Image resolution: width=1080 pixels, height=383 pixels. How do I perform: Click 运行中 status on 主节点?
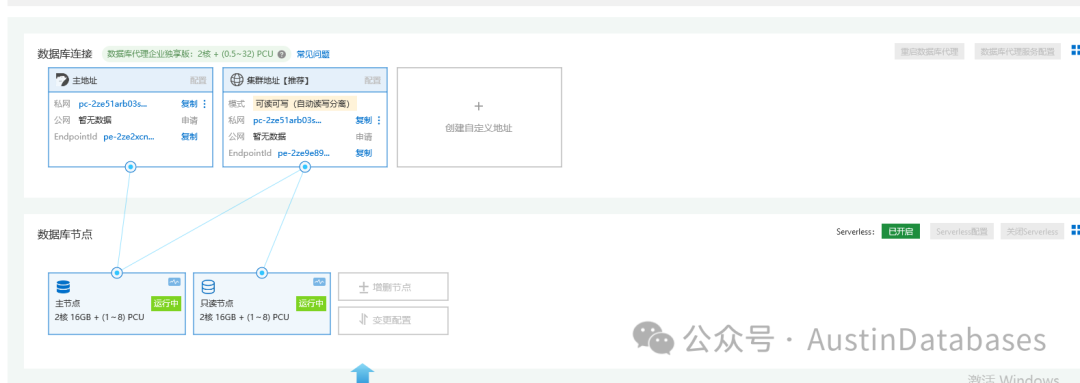click(x=166, y=303)
